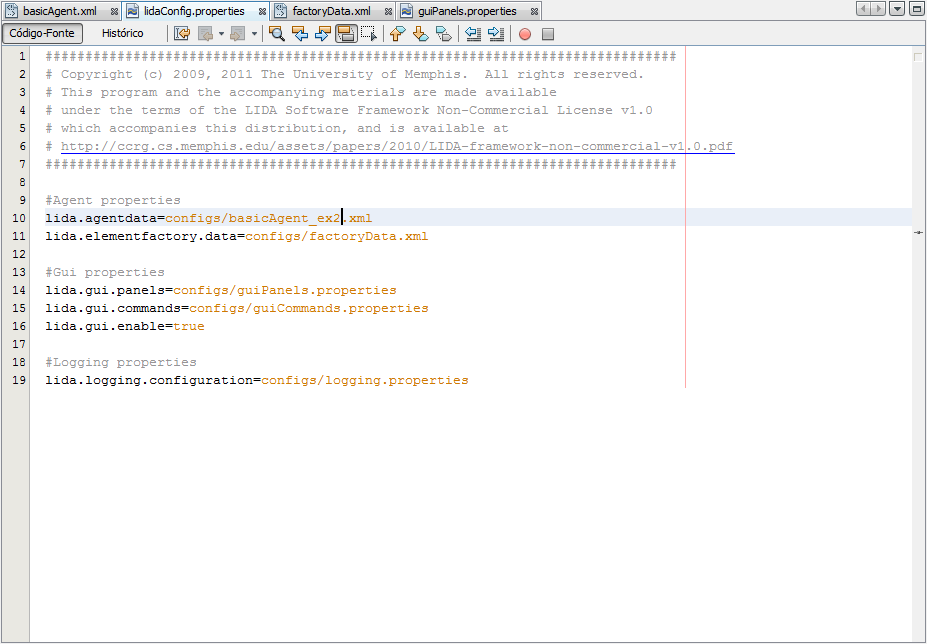Toggle Bookmark on current line

443,33
